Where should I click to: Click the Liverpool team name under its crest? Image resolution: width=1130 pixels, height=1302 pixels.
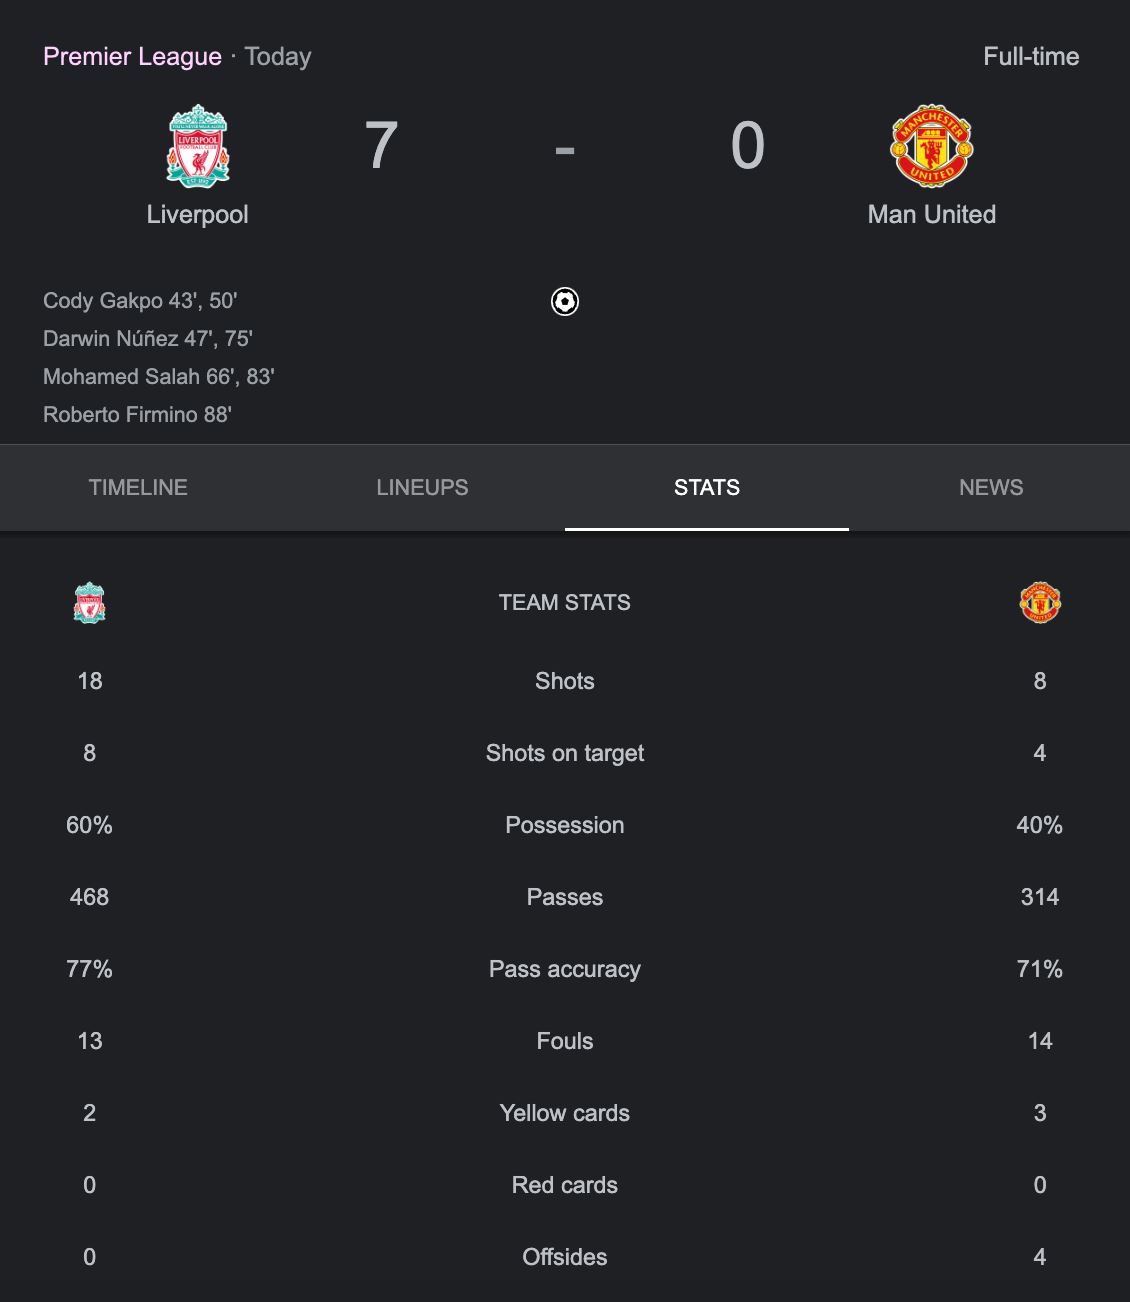[197, 214]
